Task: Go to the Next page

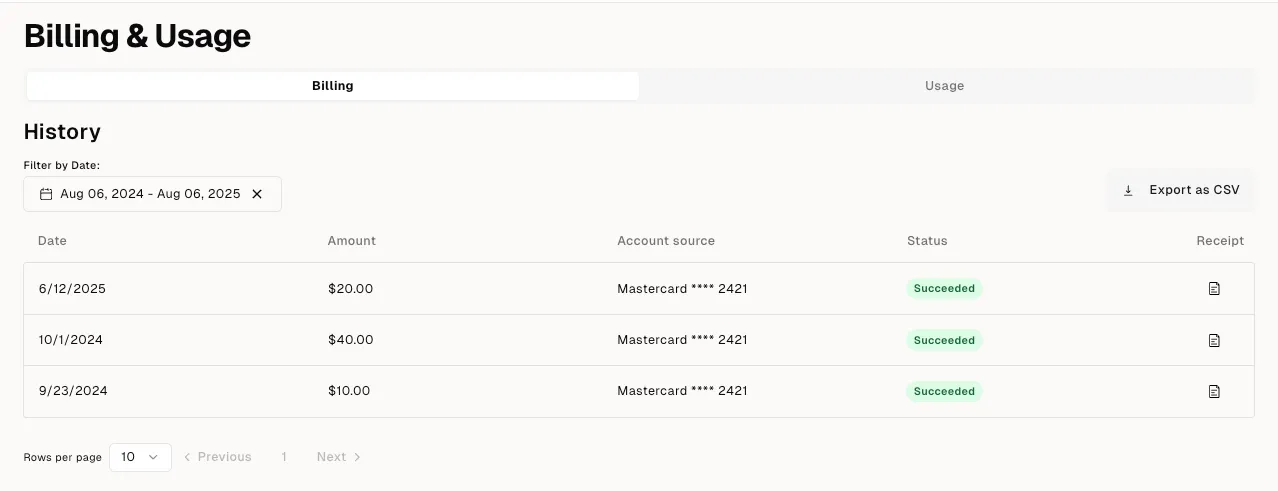Action: (x=338, y=457)
